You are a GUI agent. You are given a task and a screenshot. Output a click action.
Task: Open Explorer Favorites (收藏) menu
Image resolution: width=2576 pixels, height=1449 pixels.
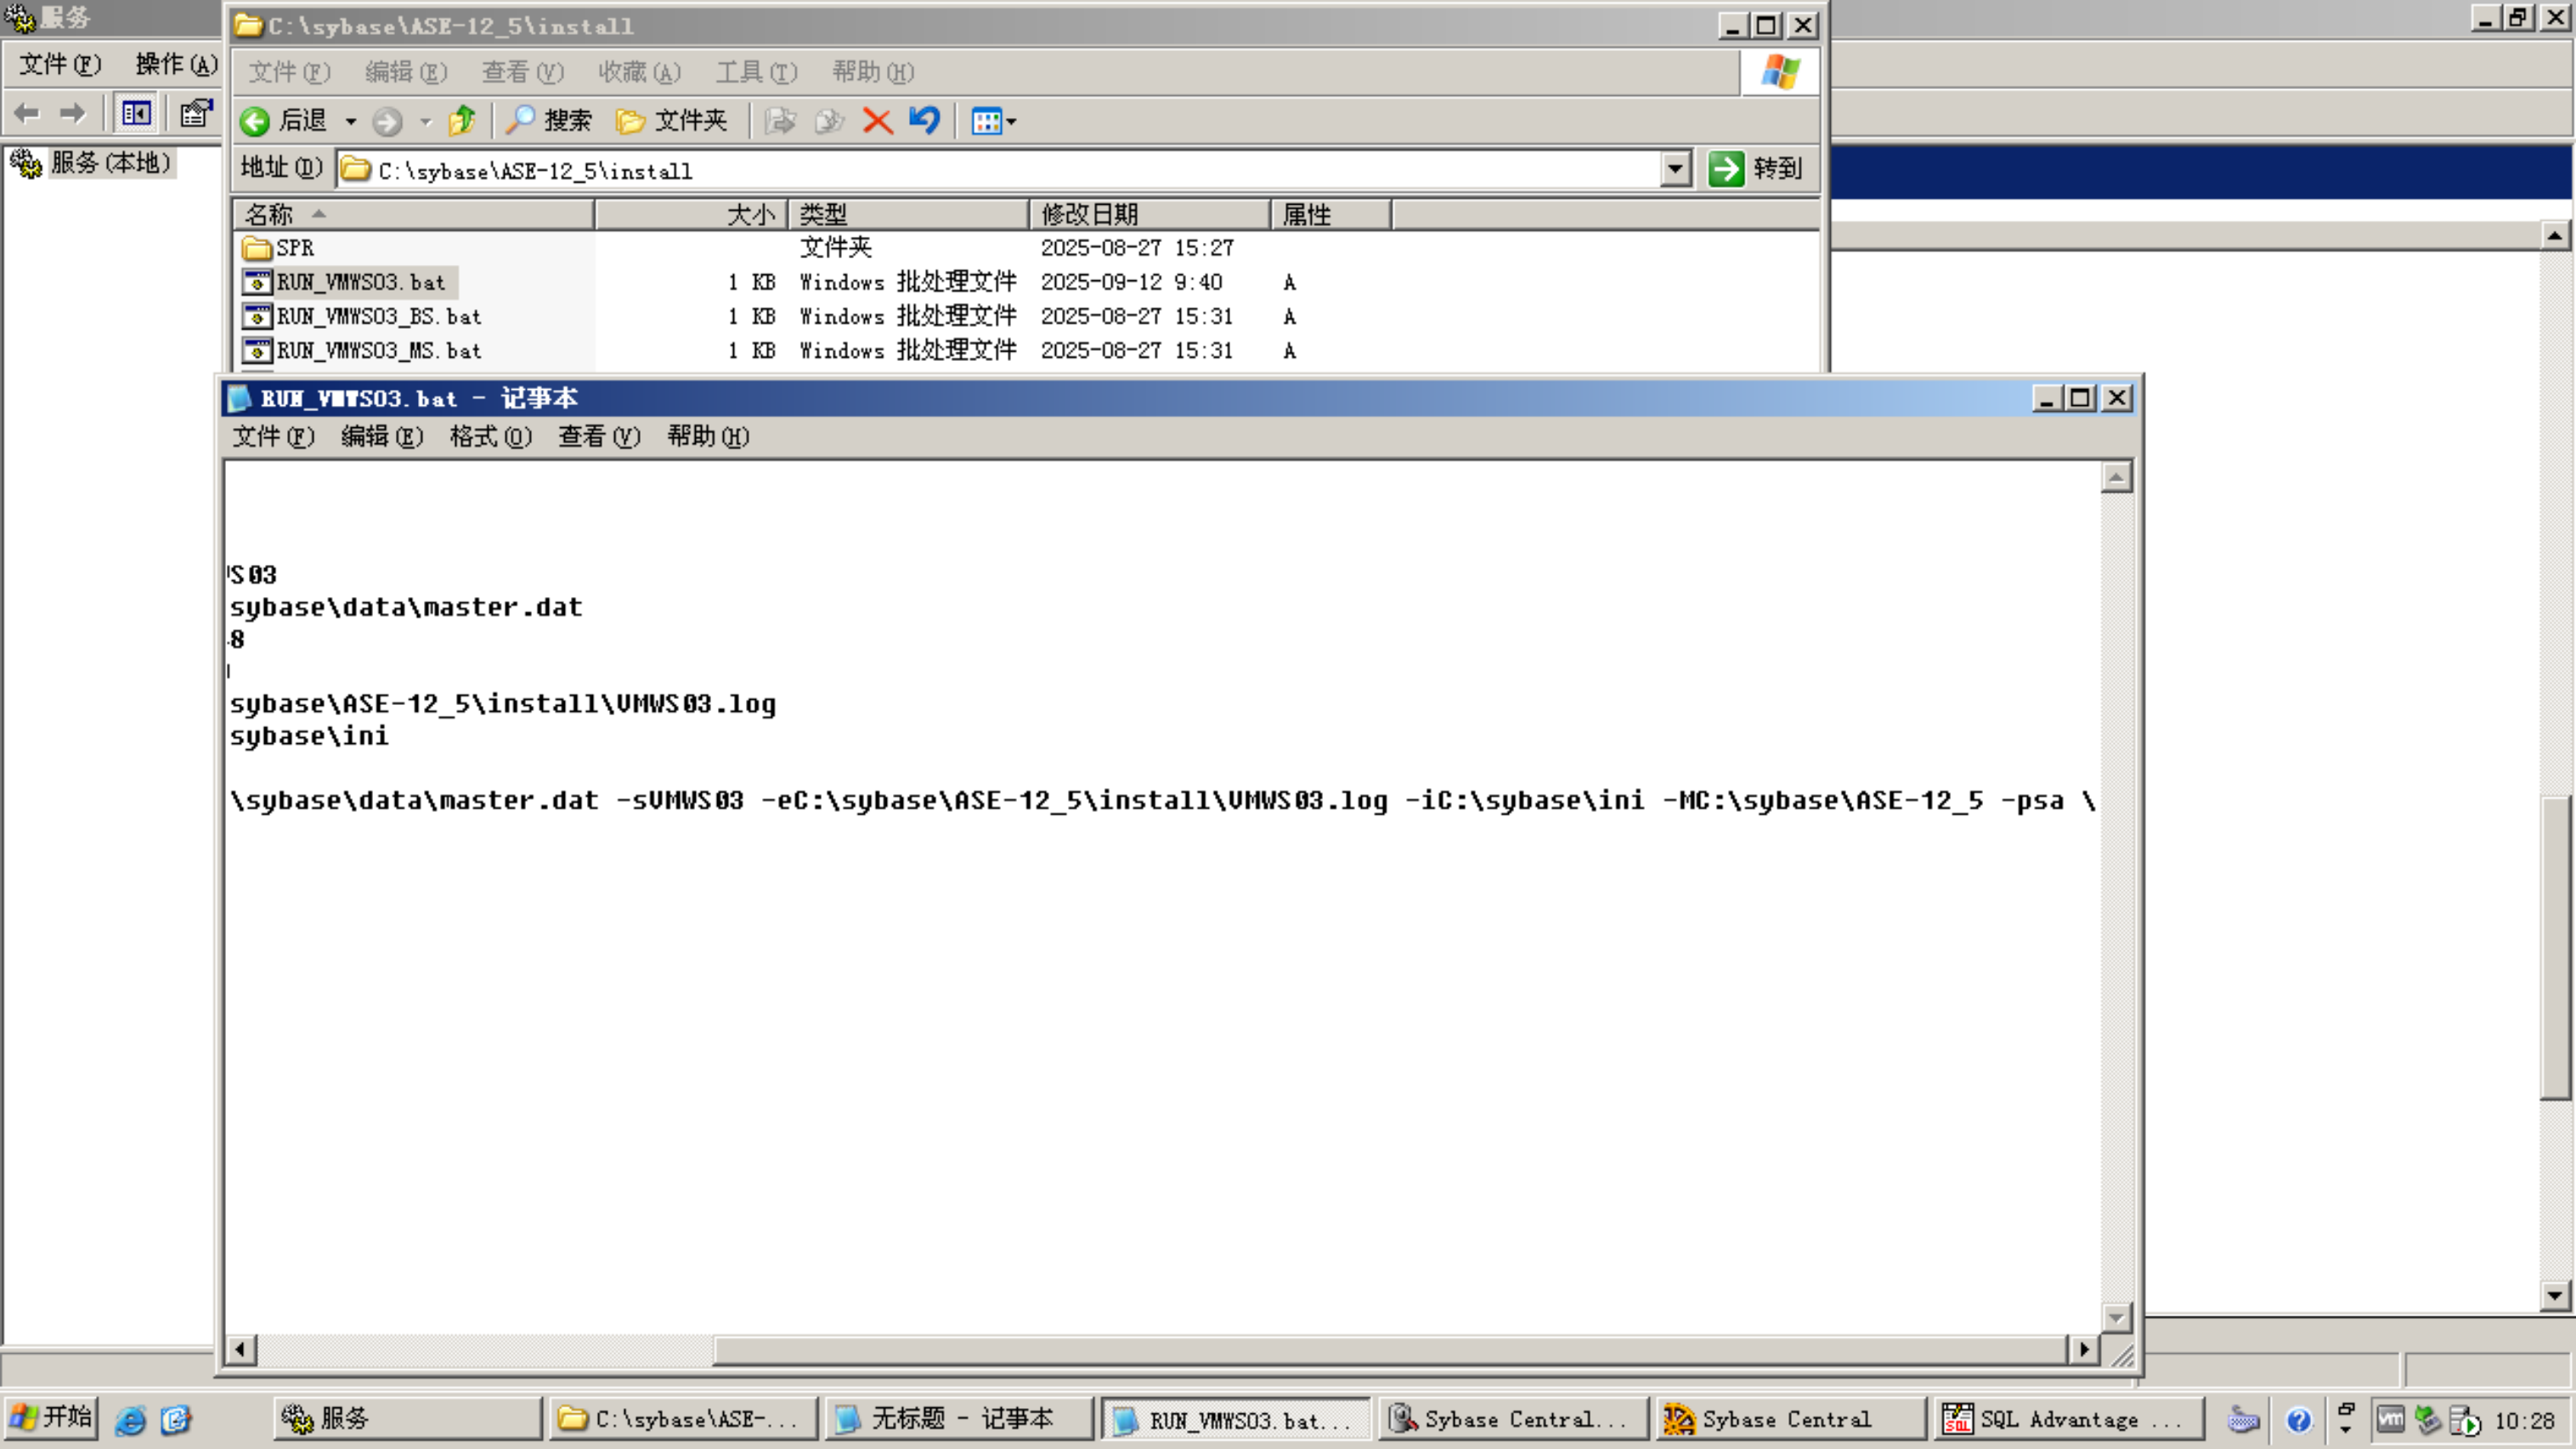(x=640, y=72)
